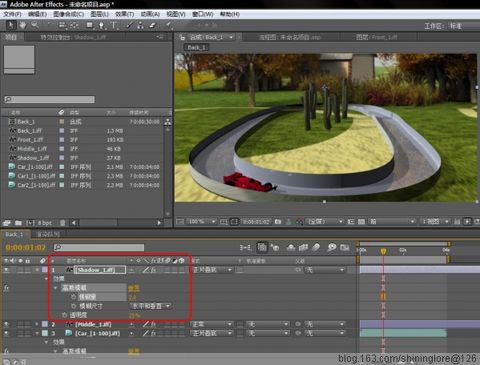Click the project flowchart icon beside Back_1 row
480x365 pixels.
168,122
